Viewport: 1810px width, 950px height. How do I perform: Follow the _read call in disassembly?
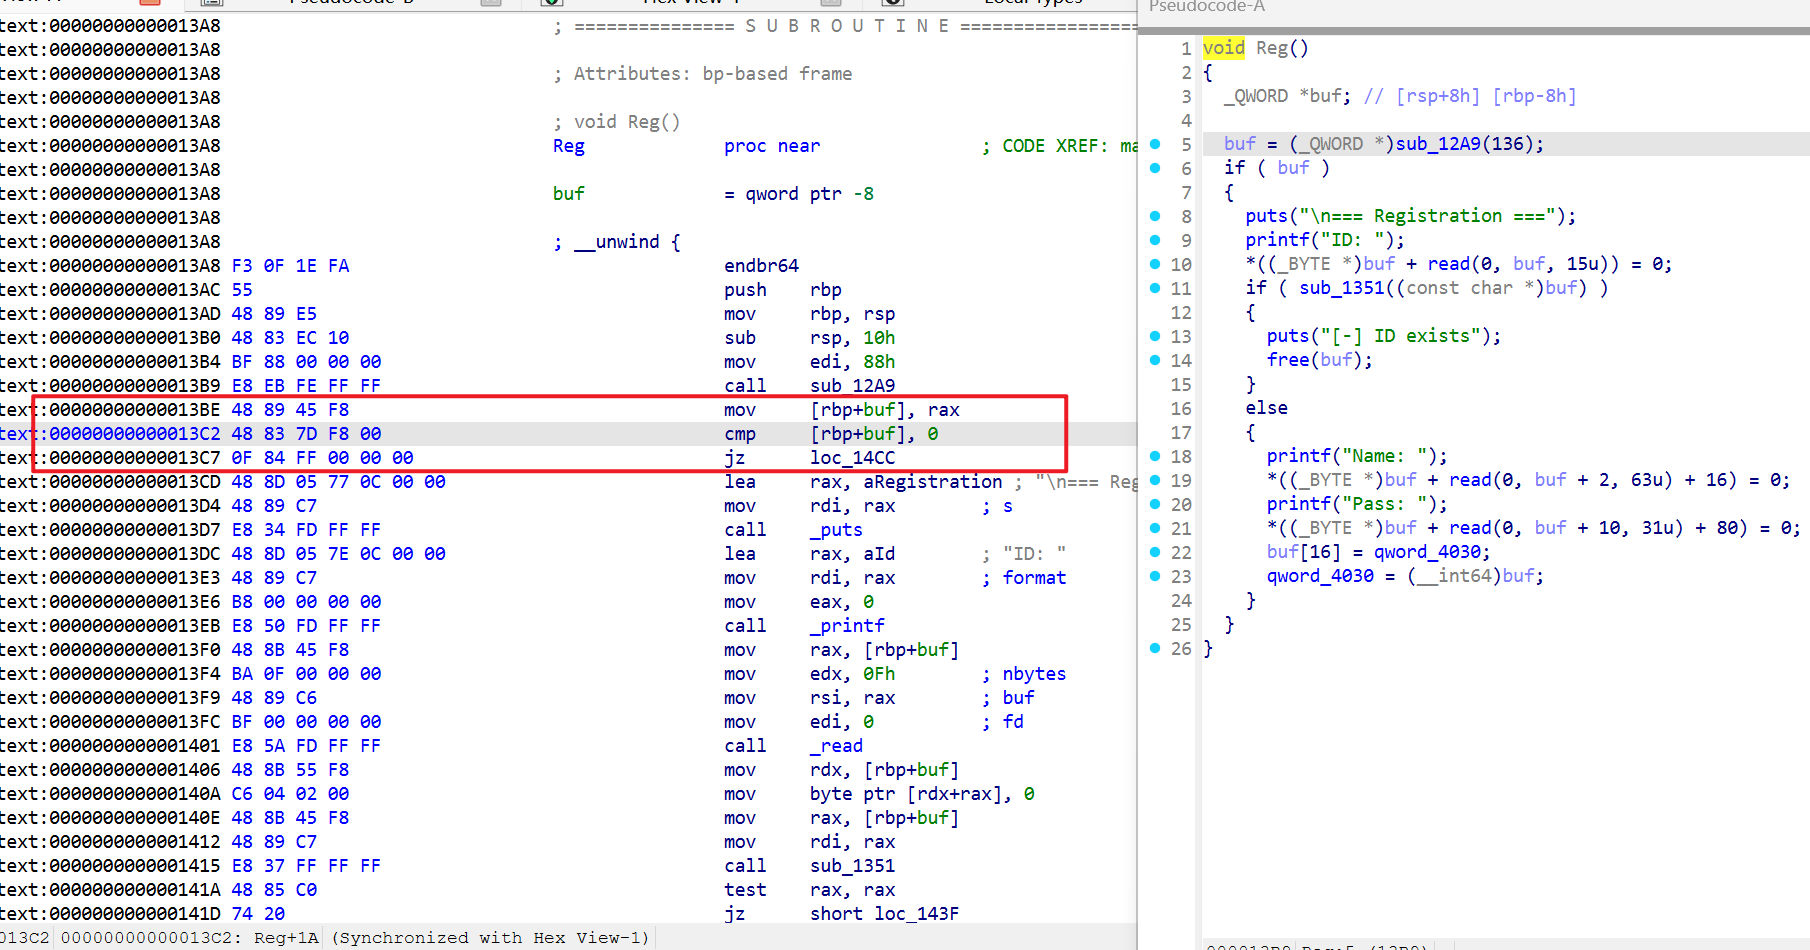[836, 746]
